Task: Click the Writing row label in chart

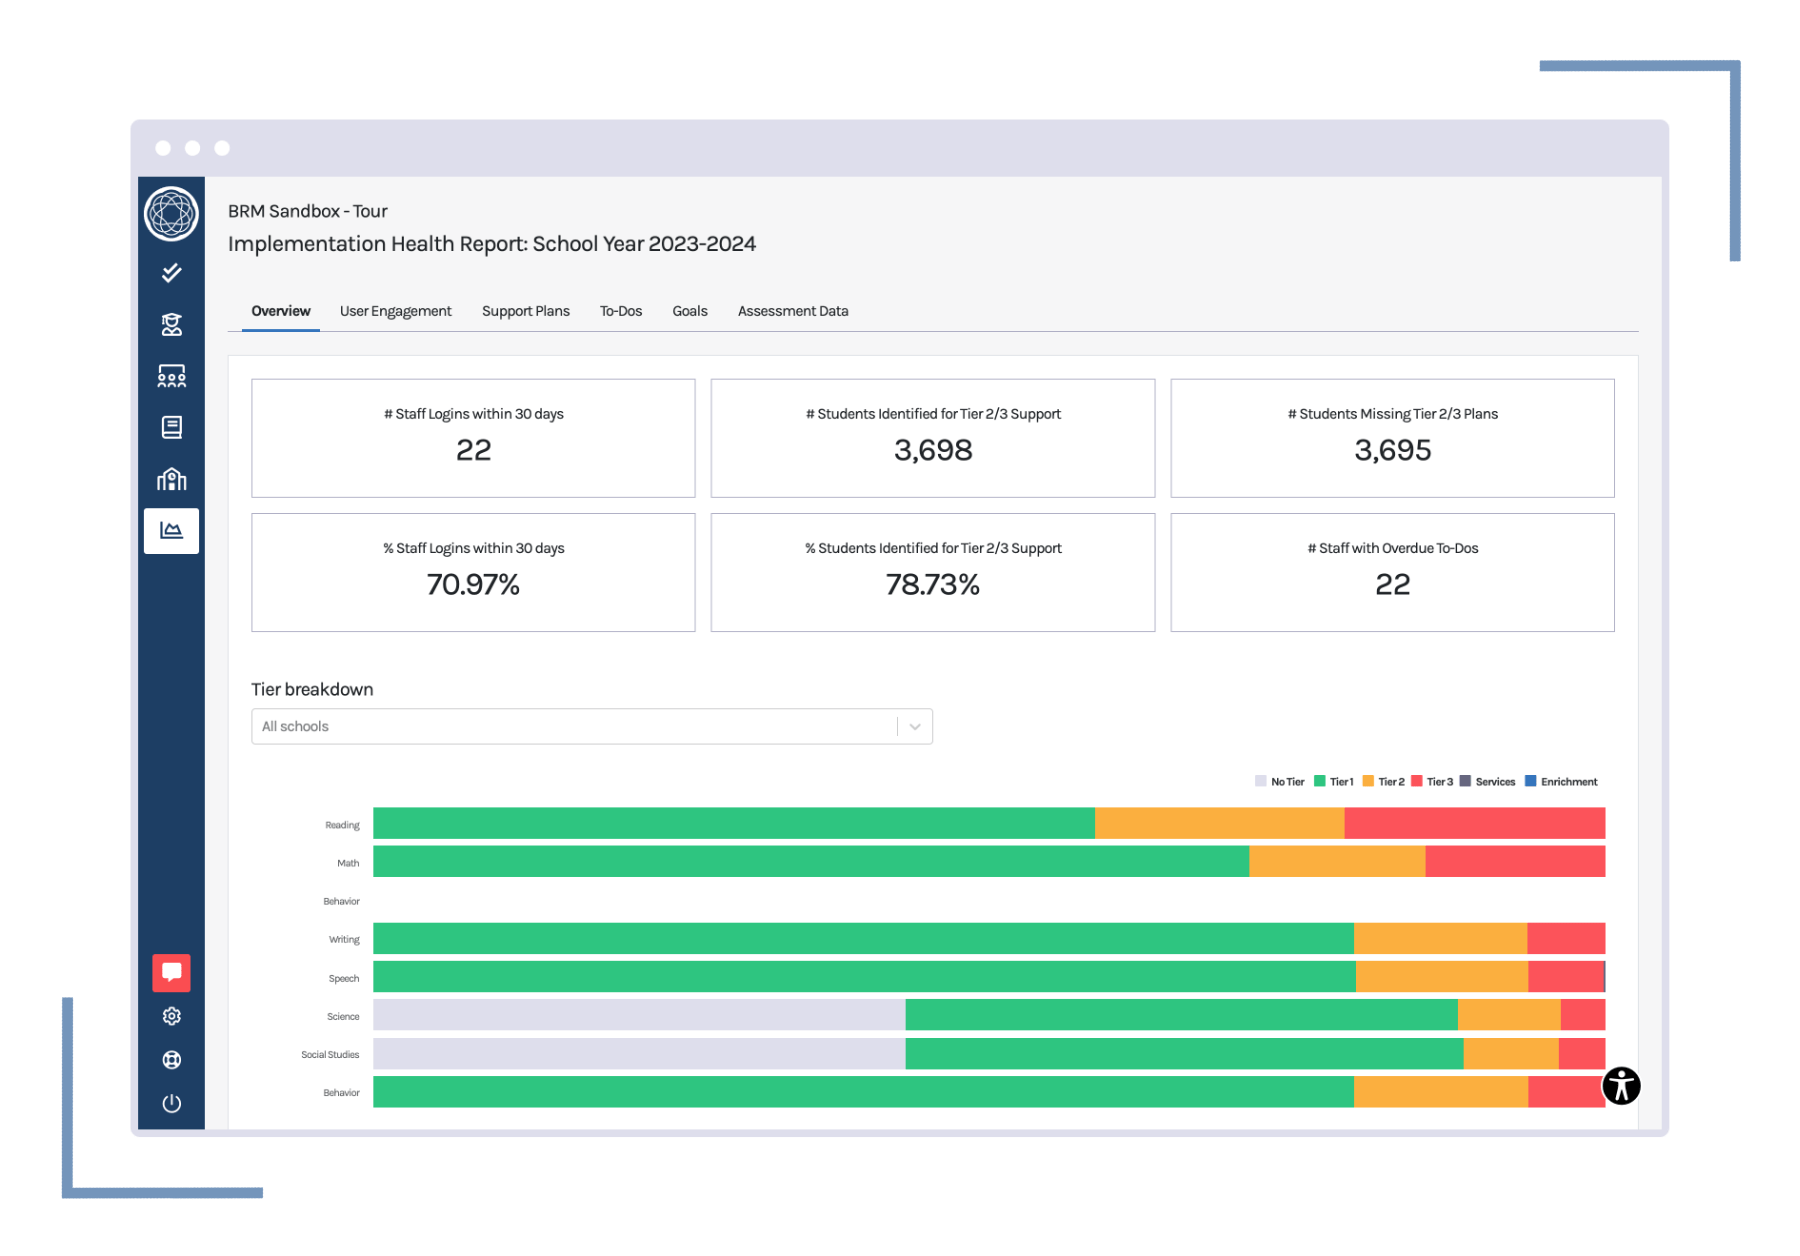Action: tap(344, 940)
